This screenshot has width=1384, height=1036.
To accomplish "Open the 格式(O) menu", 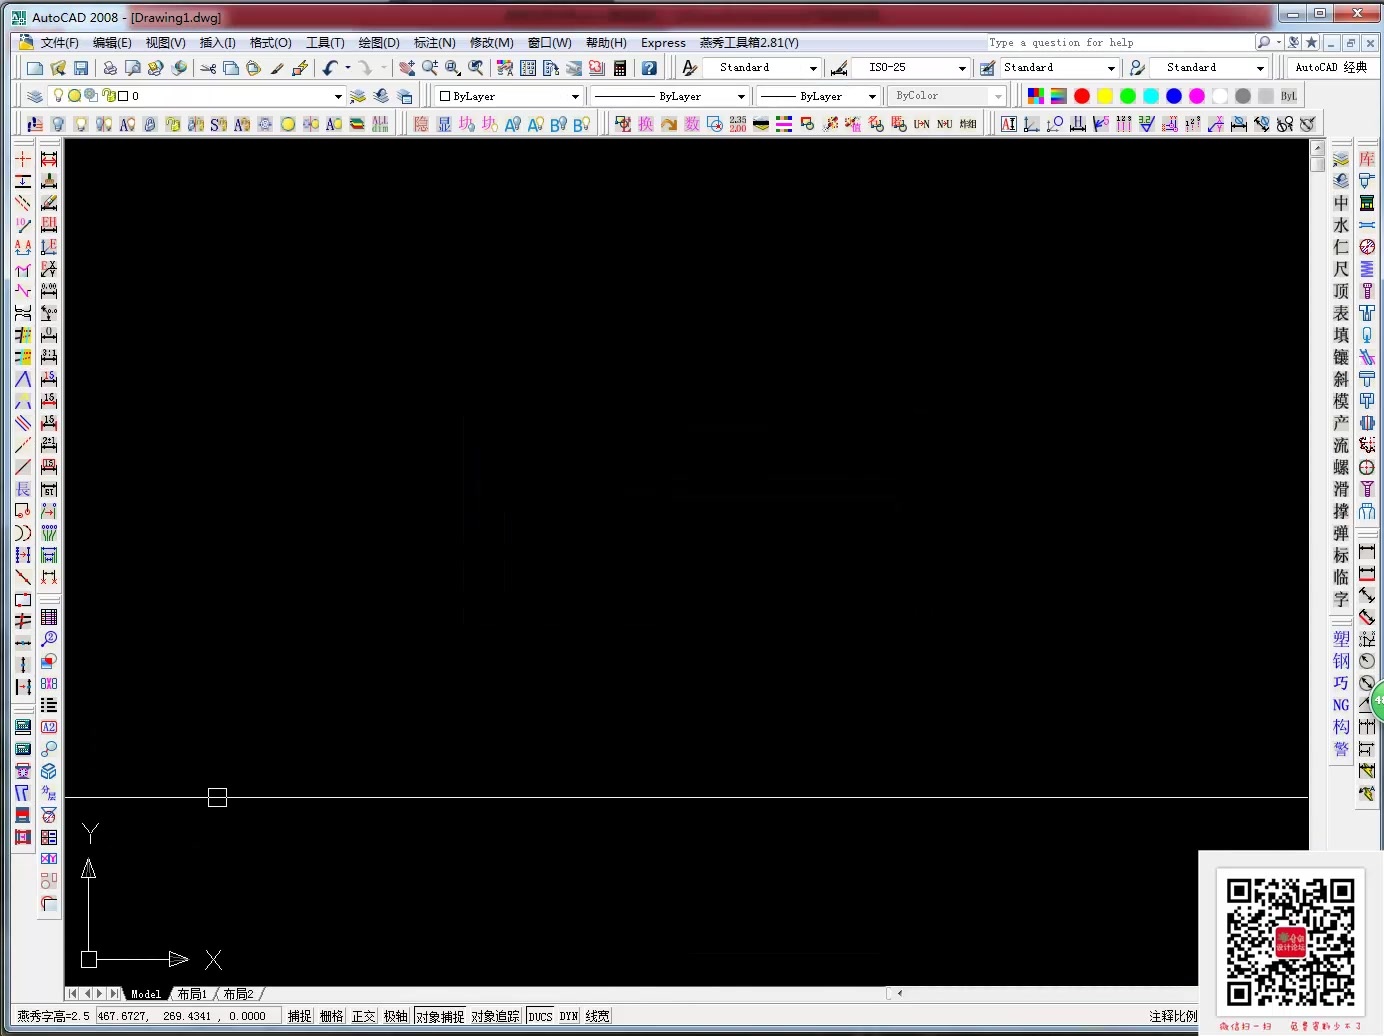I will click(270, 43).
